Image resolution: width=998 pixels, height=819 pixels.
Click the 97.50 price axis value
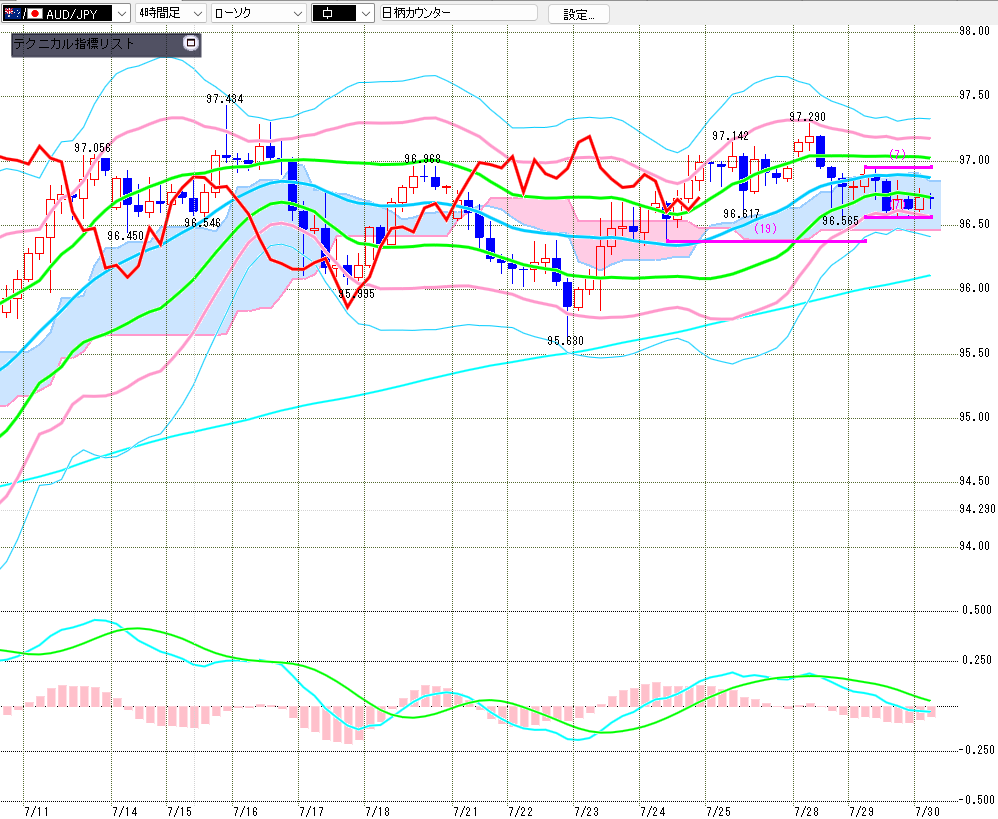coord(974,95)
